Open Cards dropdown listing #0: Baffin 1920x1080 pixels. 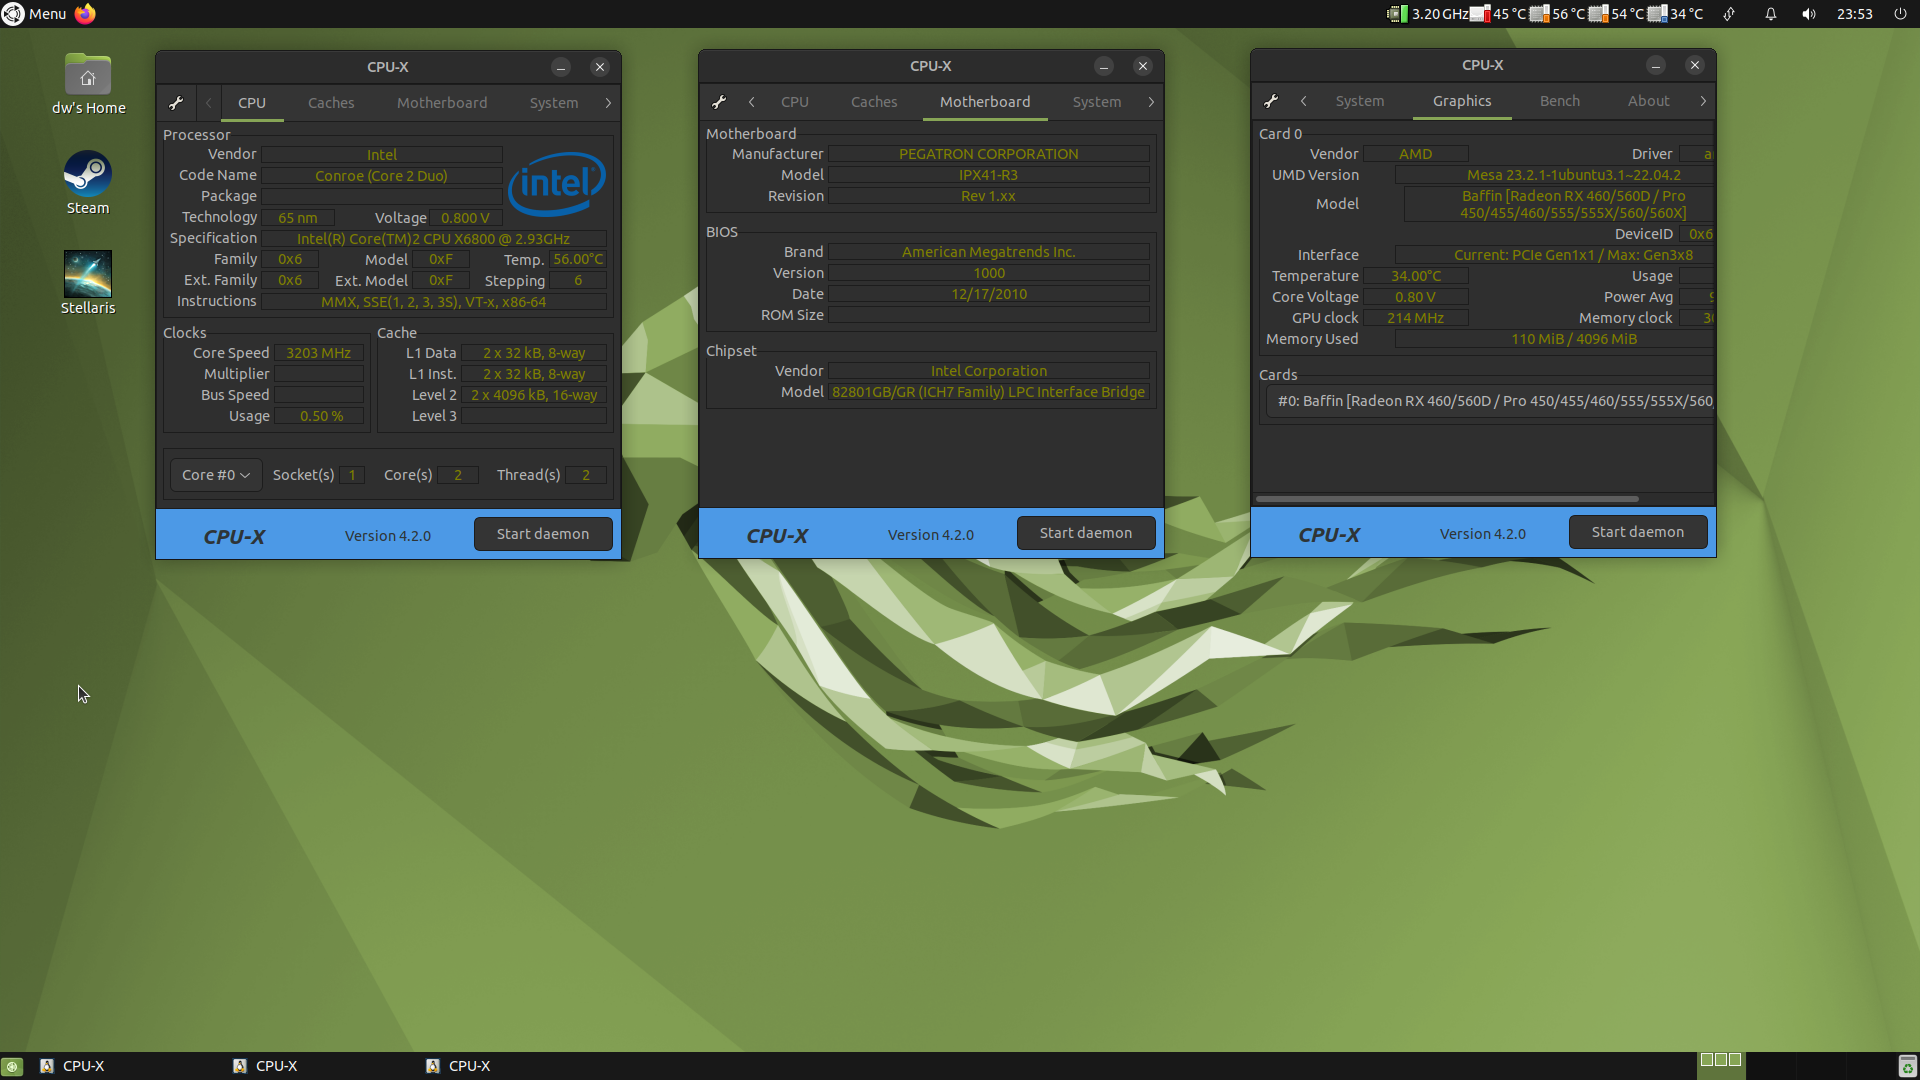pos(1490,401)
